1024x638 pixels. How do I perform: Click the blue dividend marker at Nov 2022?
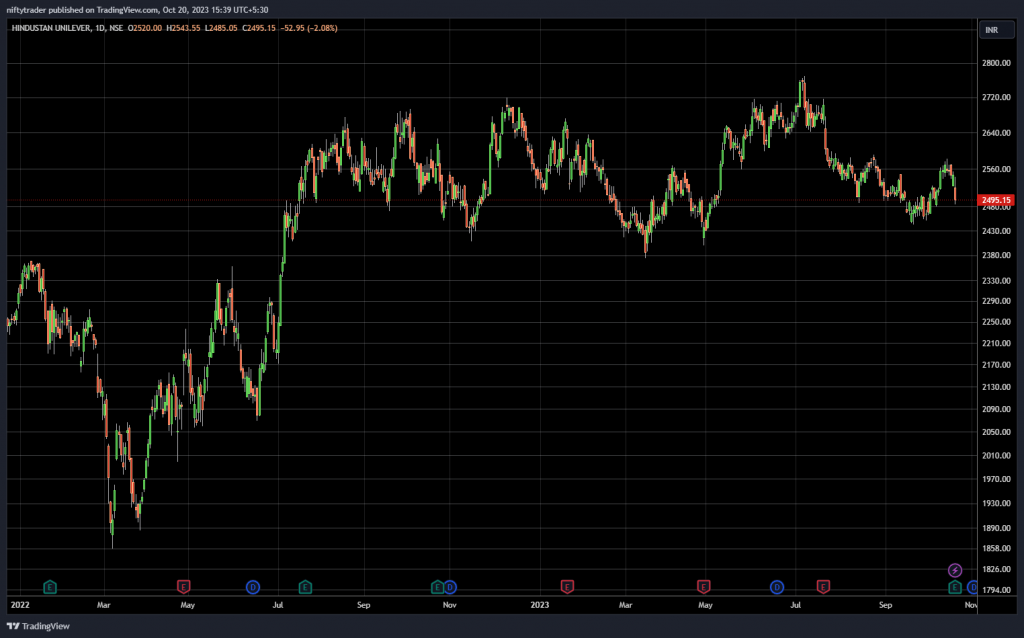click(450, 587)
